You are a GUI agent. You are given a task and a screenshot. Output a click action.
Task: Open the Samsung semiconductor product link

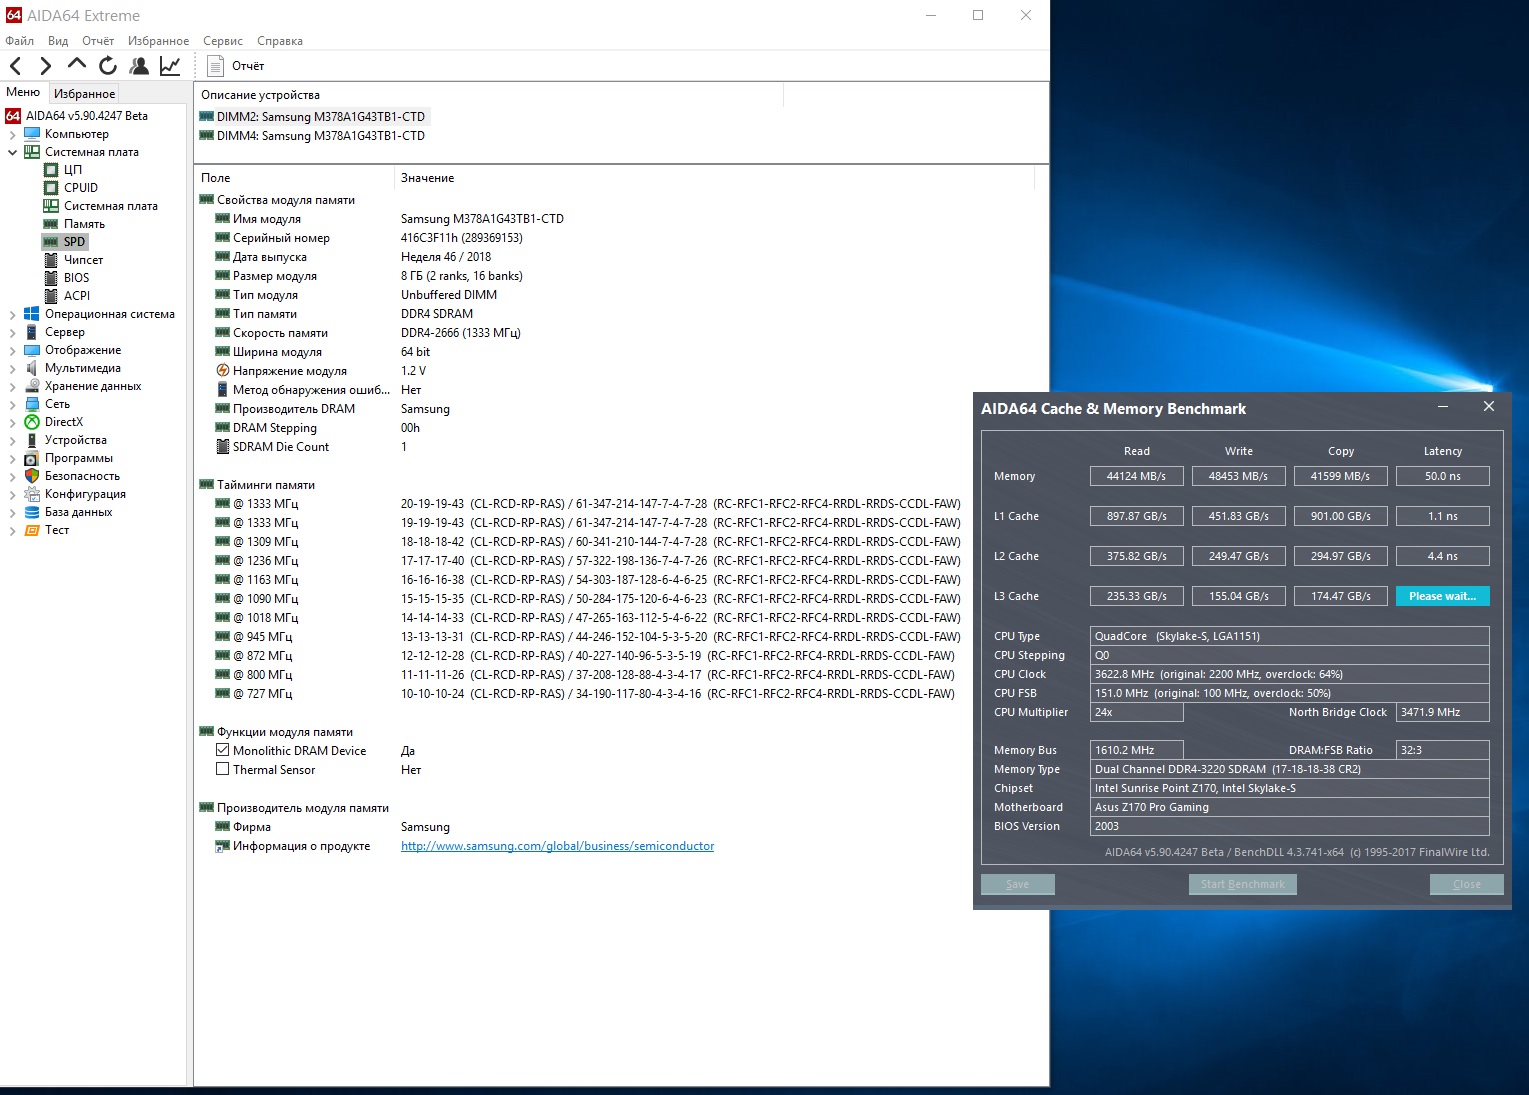click(x=558, y=846)
